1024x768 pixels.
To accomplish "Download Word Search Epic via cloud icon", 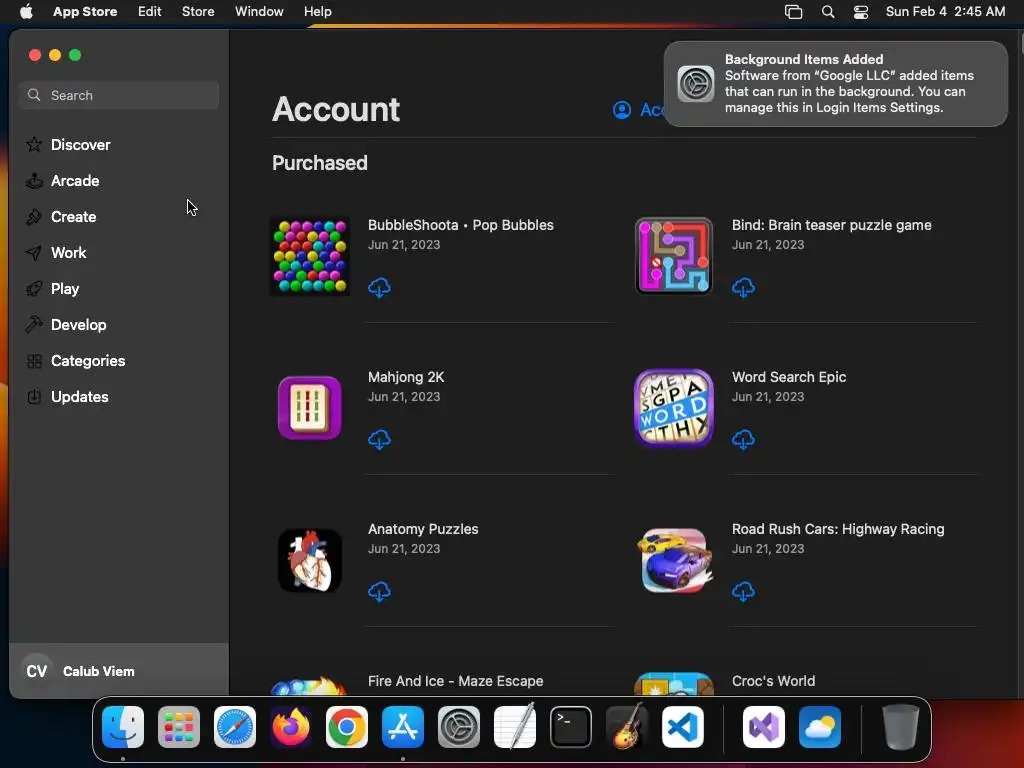I will 743,440.
